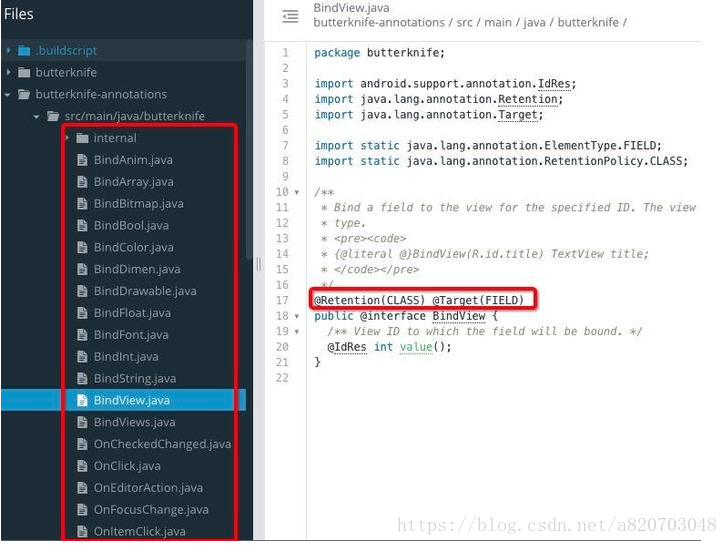Open BindDimen.java file name
Screen dimensions: 728x545
[137, 269]
